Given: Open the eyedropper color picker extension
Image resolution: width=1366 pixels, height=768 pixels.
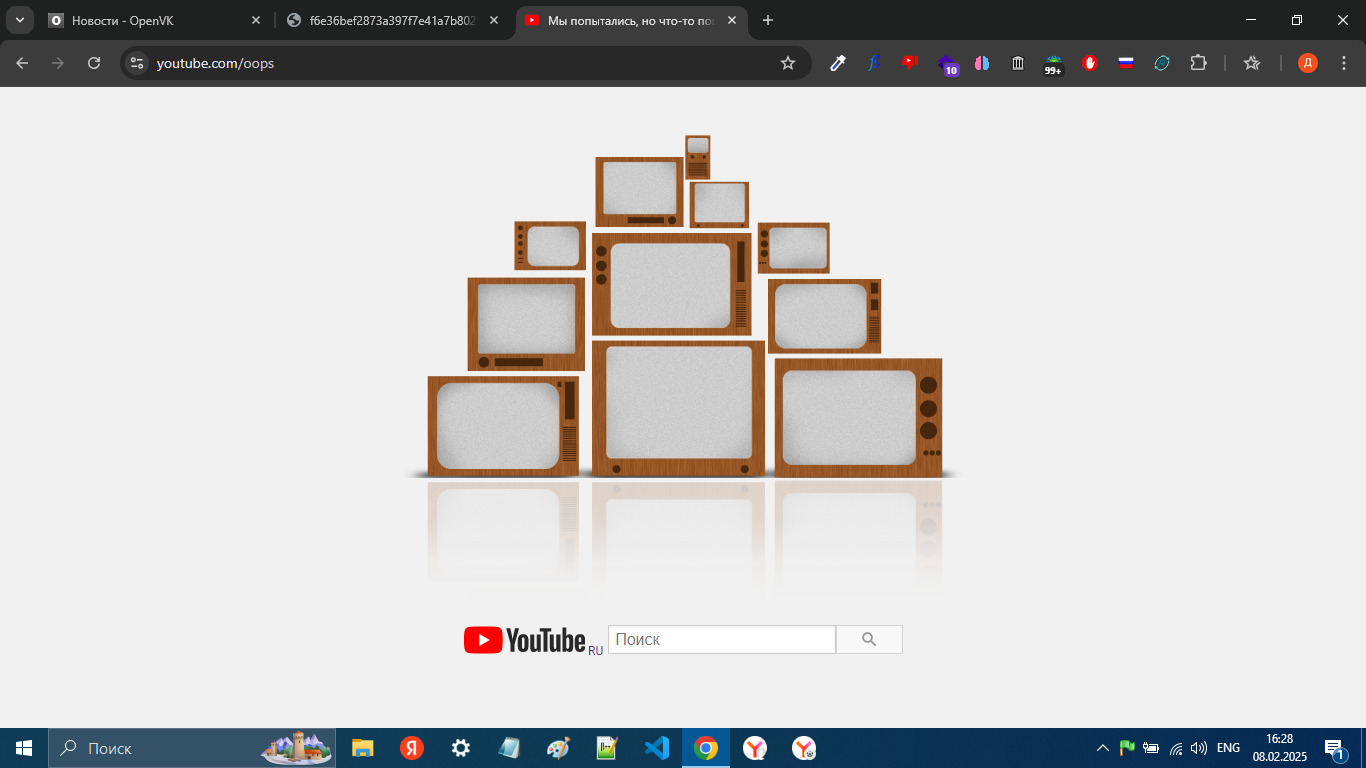Looking at the screenshot, I should point(838,63).
